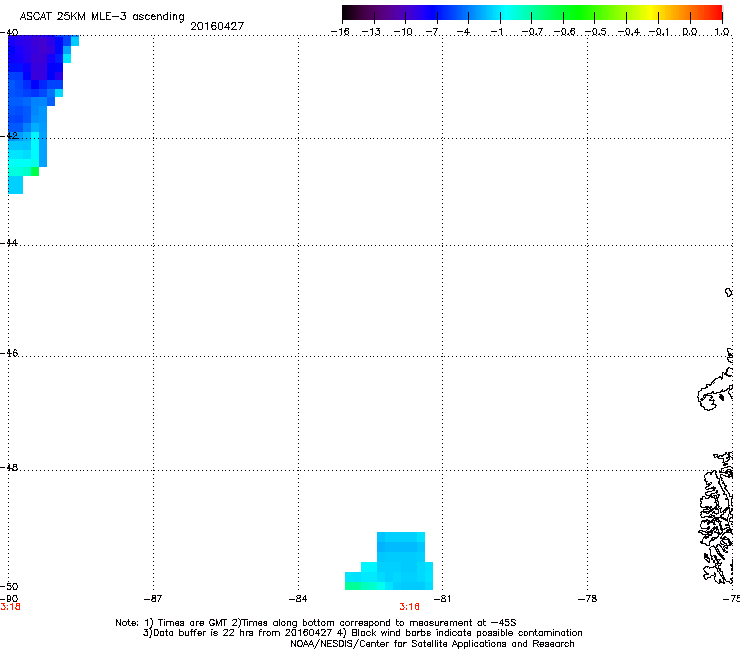Screen dimensions: 740x650
Task: Click the colorbar label '-0.7'
Action: coord(532,32)
